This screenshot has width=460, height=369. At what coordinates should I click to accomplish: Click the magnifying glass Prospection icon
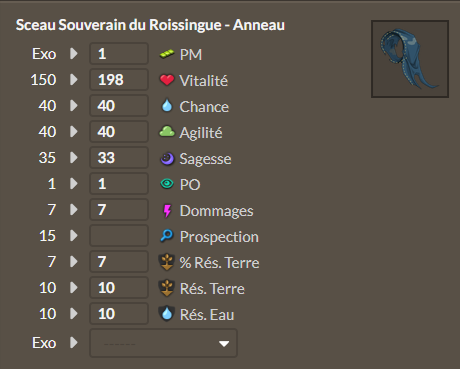[167, 236]
